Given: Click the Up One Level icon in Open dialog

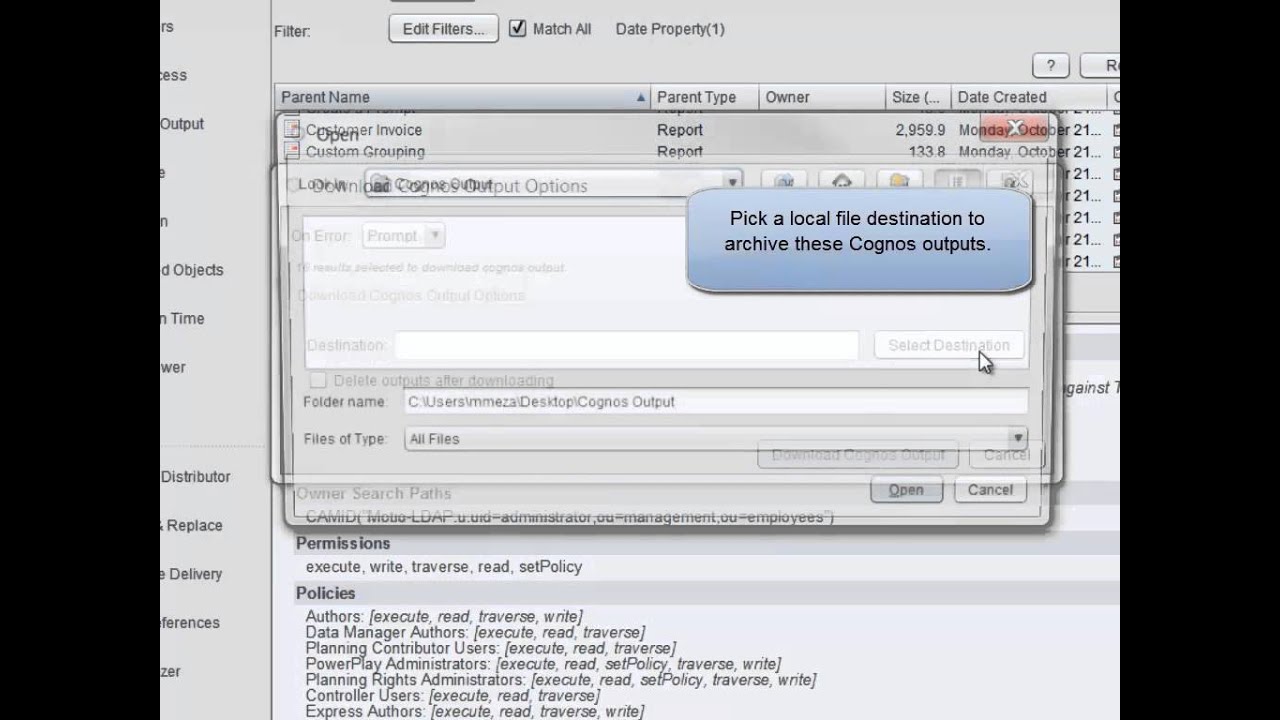Looking at the screenshot, I should click(x=784, y=181).
